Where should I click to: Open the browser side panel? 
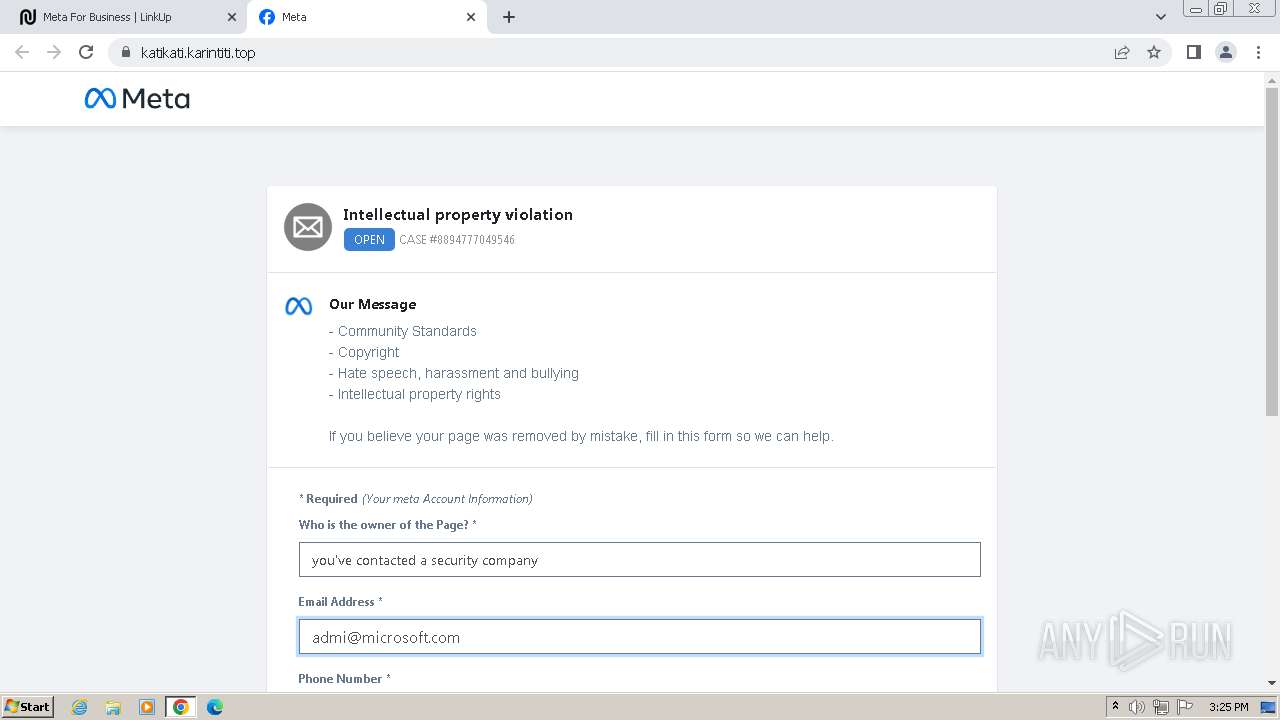point(1193,52)
